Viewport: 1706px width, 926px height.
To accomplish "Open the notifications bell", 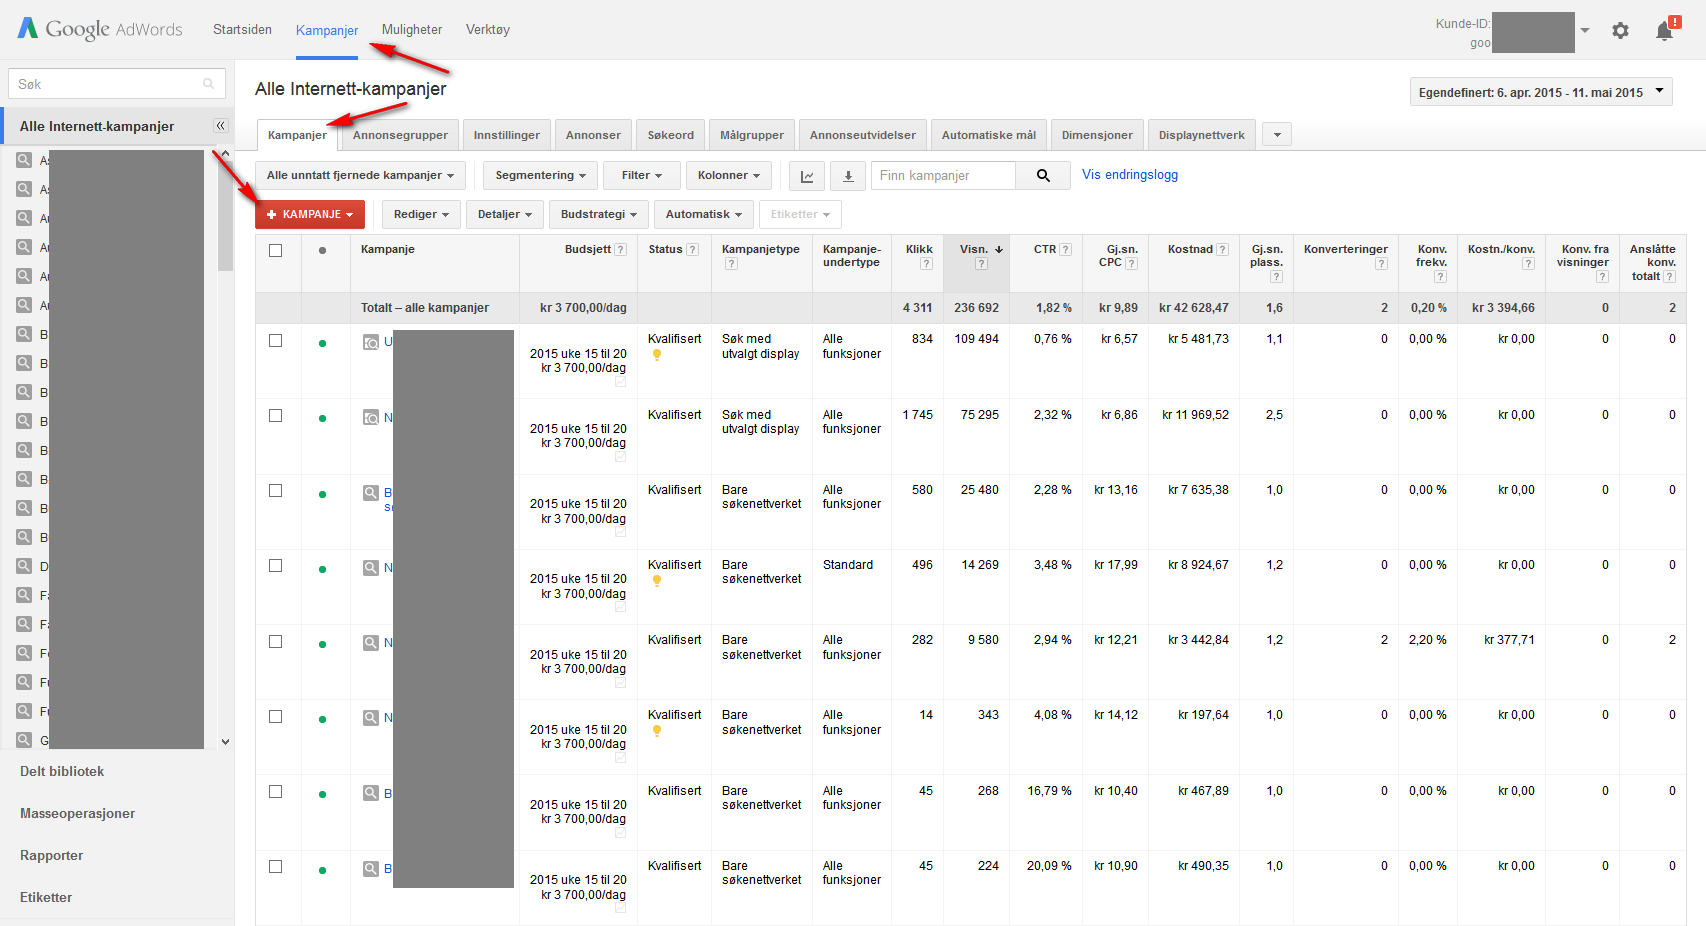I will pos(1666,30).
